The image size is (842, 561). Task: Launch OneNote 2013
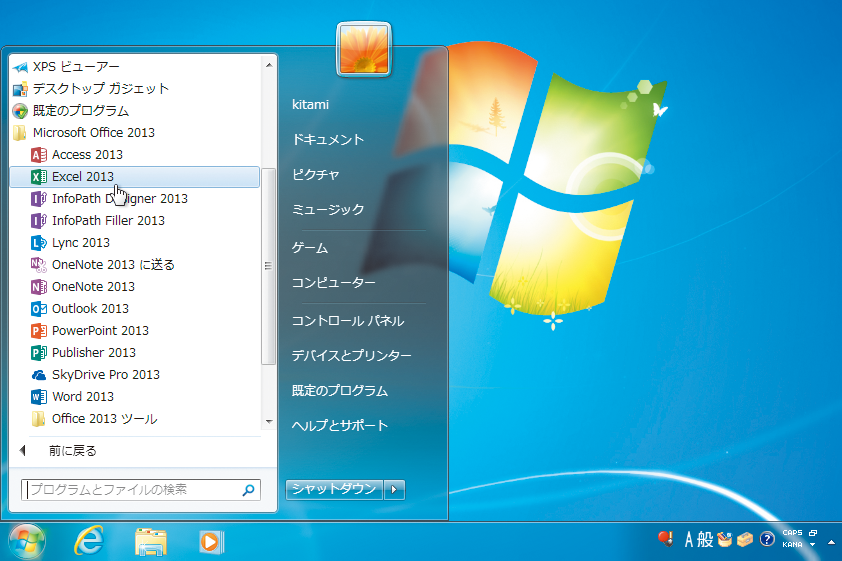pyautogui.click(x=83, y=287)
